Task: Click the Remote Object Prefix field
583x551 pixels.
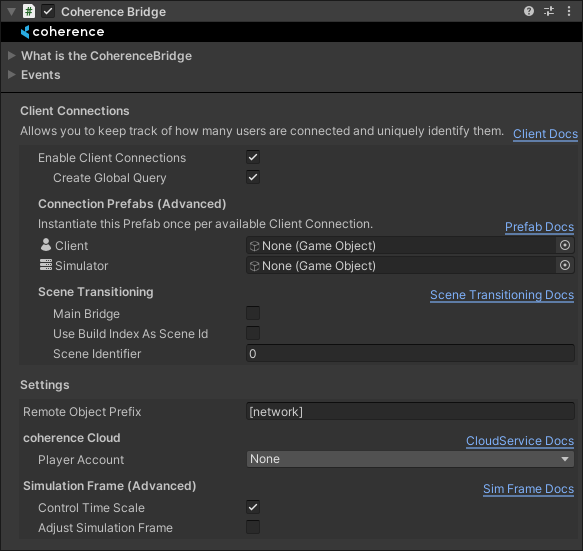Action: pyautogui.click(x=410, y=412)
